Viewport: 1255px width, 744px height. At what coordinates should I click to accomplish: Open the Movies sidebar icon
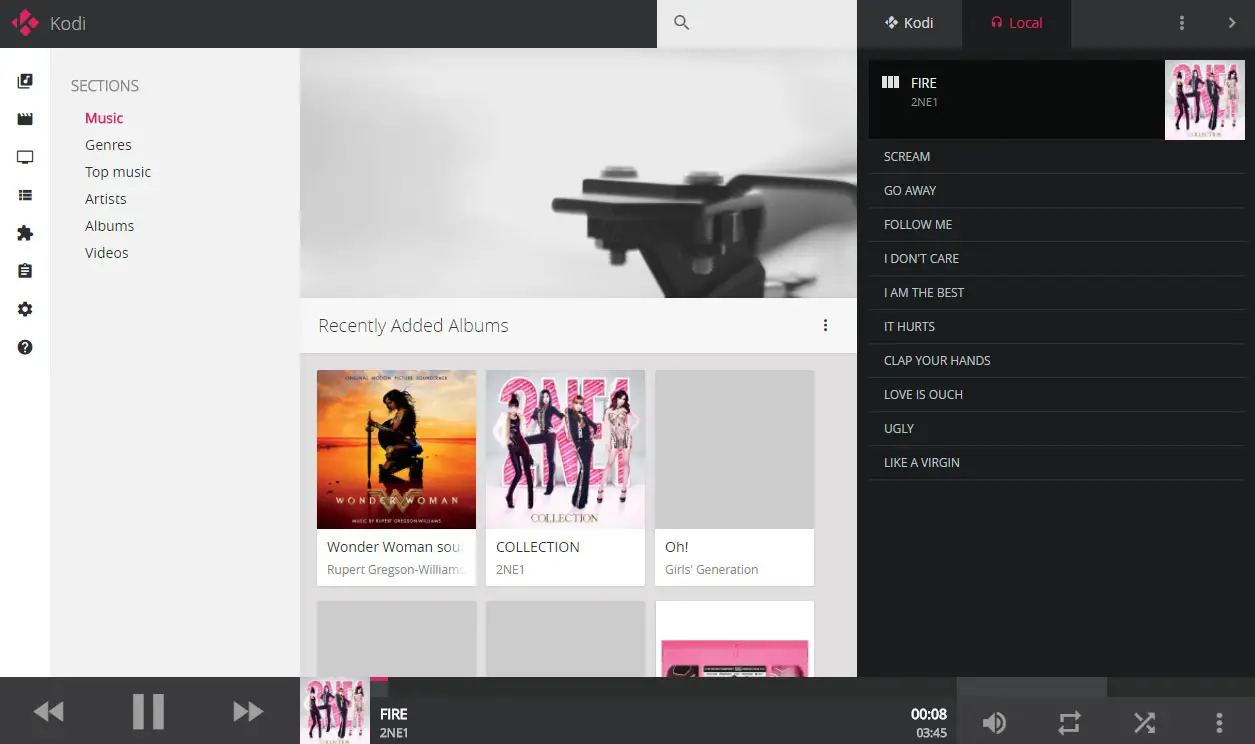click(25, 119)
